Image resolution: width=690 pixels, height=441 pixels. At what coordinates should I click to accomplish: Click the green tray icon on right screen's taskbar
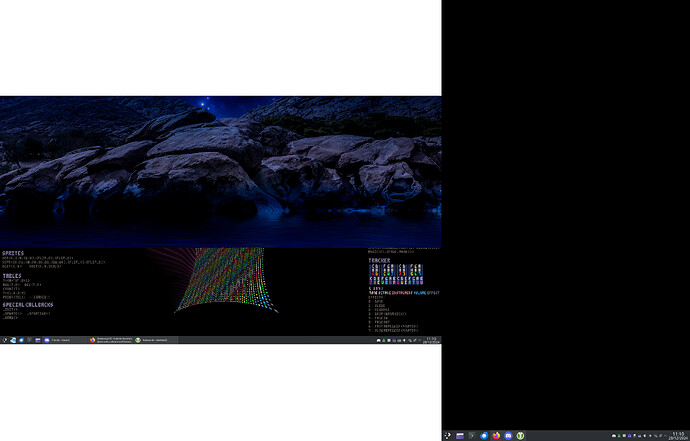point(619,436)
